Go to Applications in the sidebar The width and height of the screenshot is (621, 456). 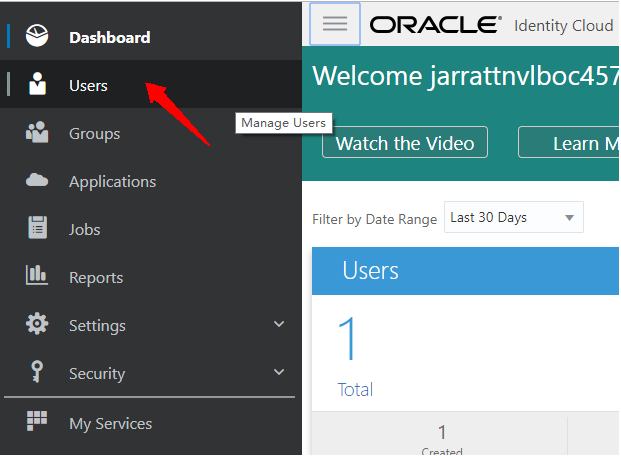click(x=112, y=182)
